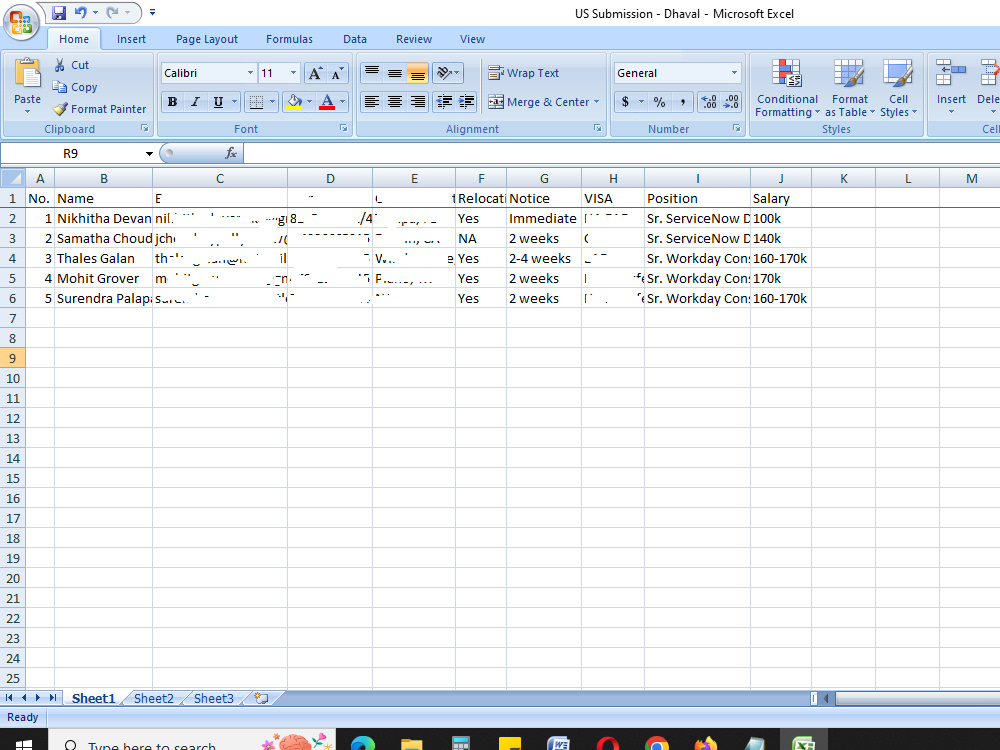Insert function with fx button
The width and height of the screenshot is (1000, 750).
click(231, 153)
